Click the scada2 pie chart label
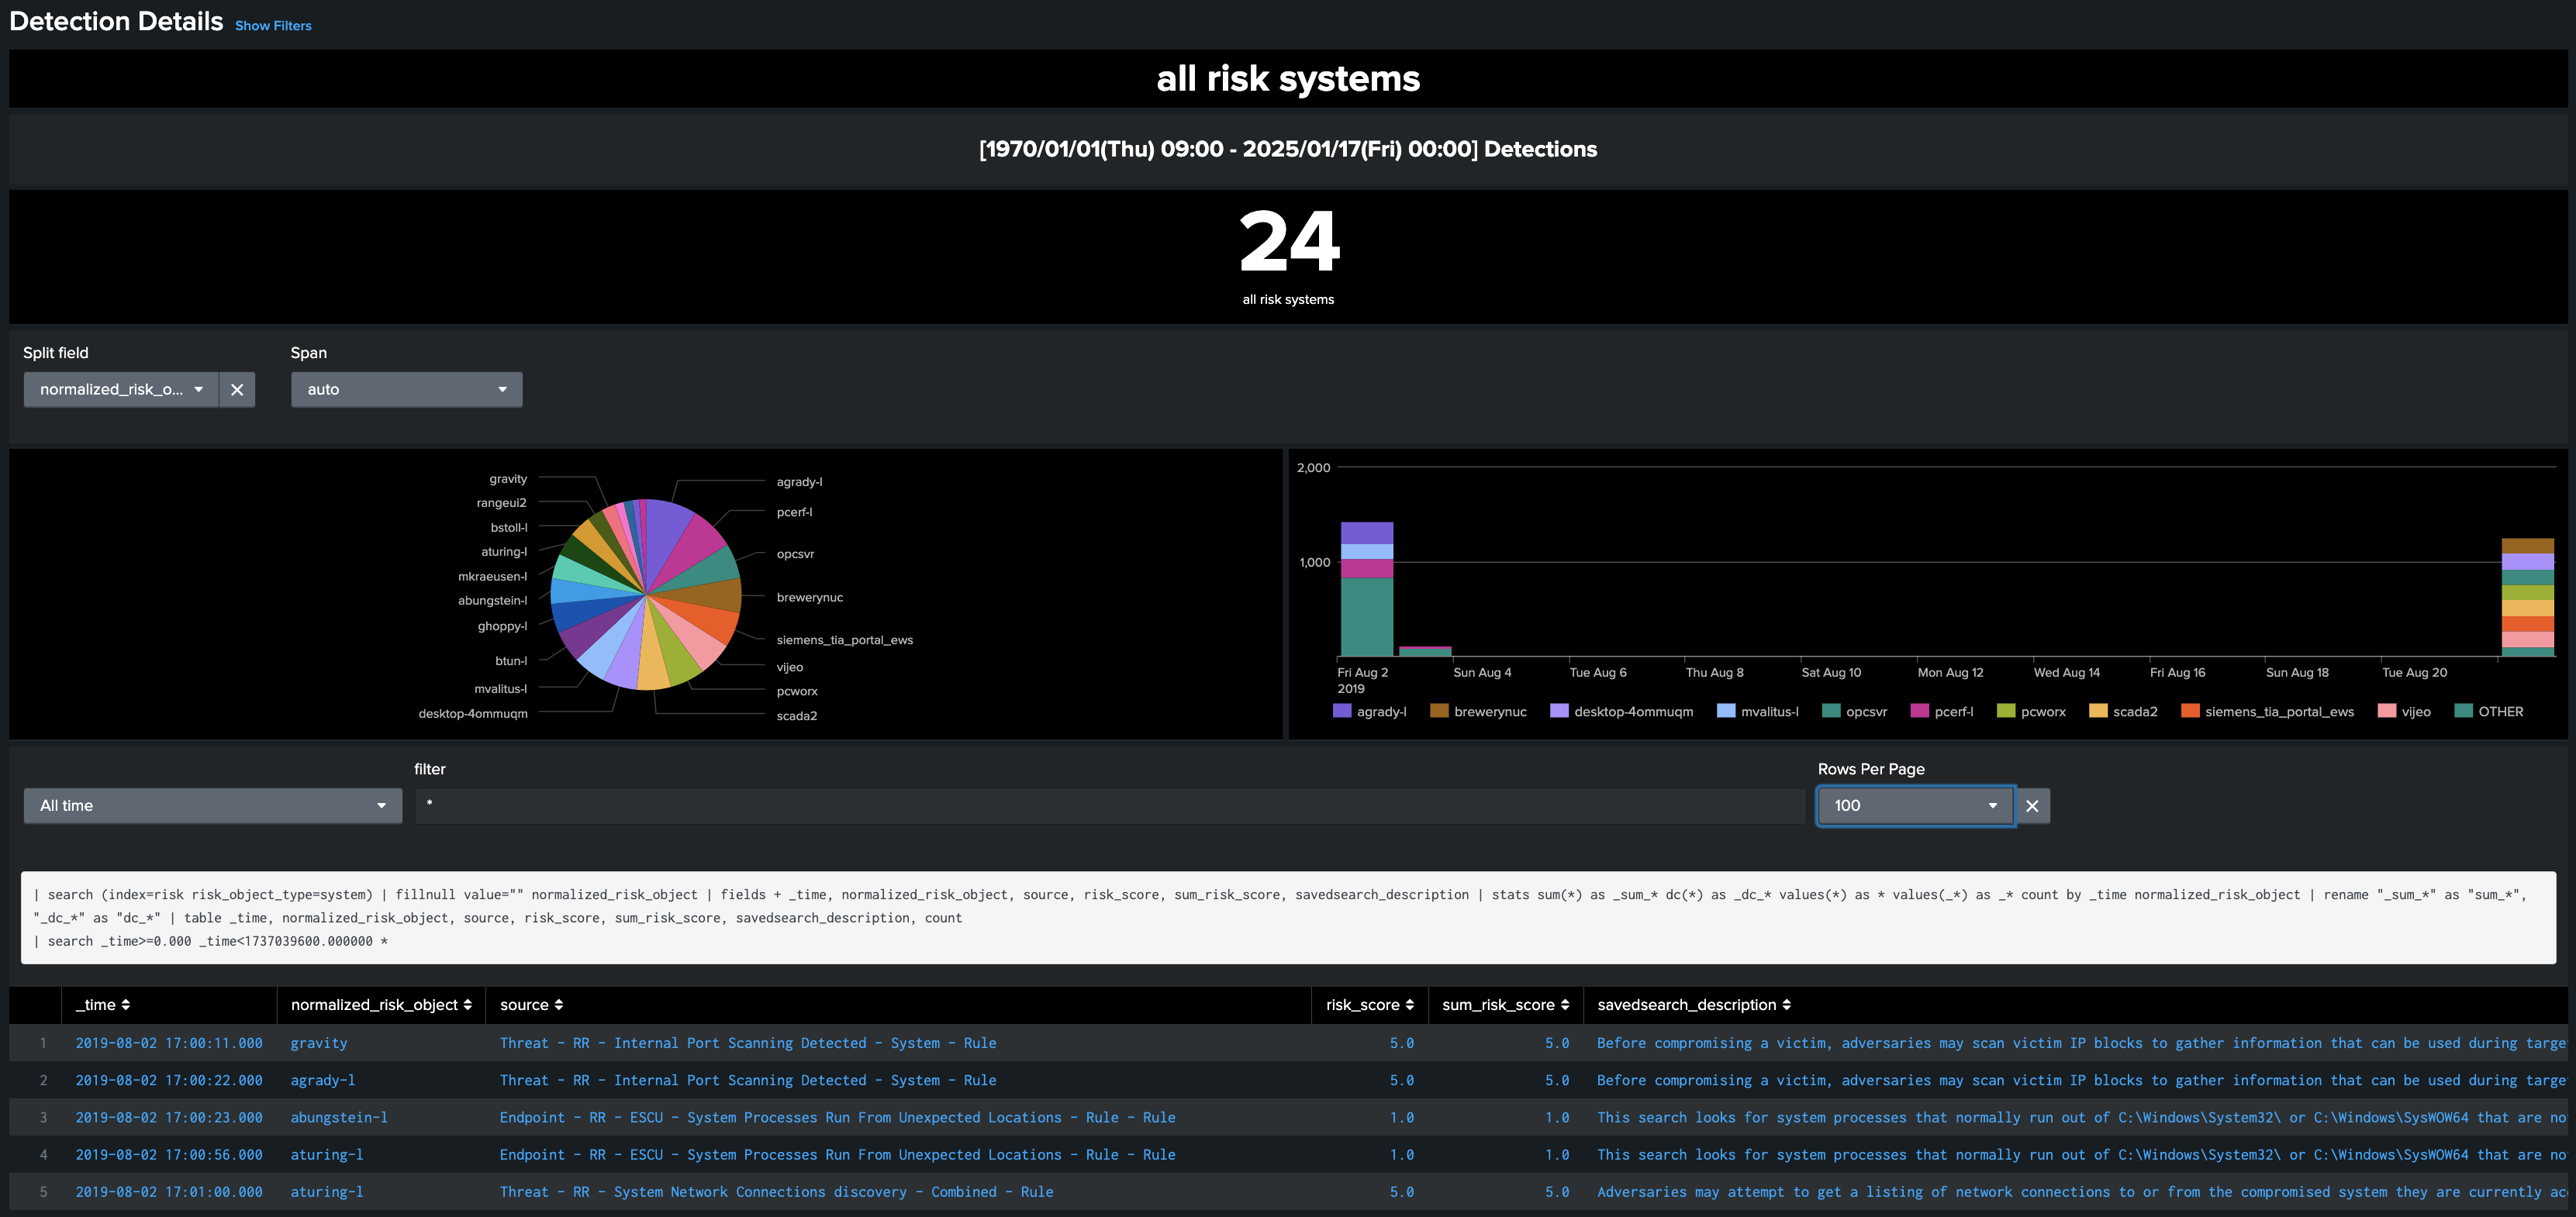Image resolution: width=2576 pixels, height=1217 pixels. [796, 716]
